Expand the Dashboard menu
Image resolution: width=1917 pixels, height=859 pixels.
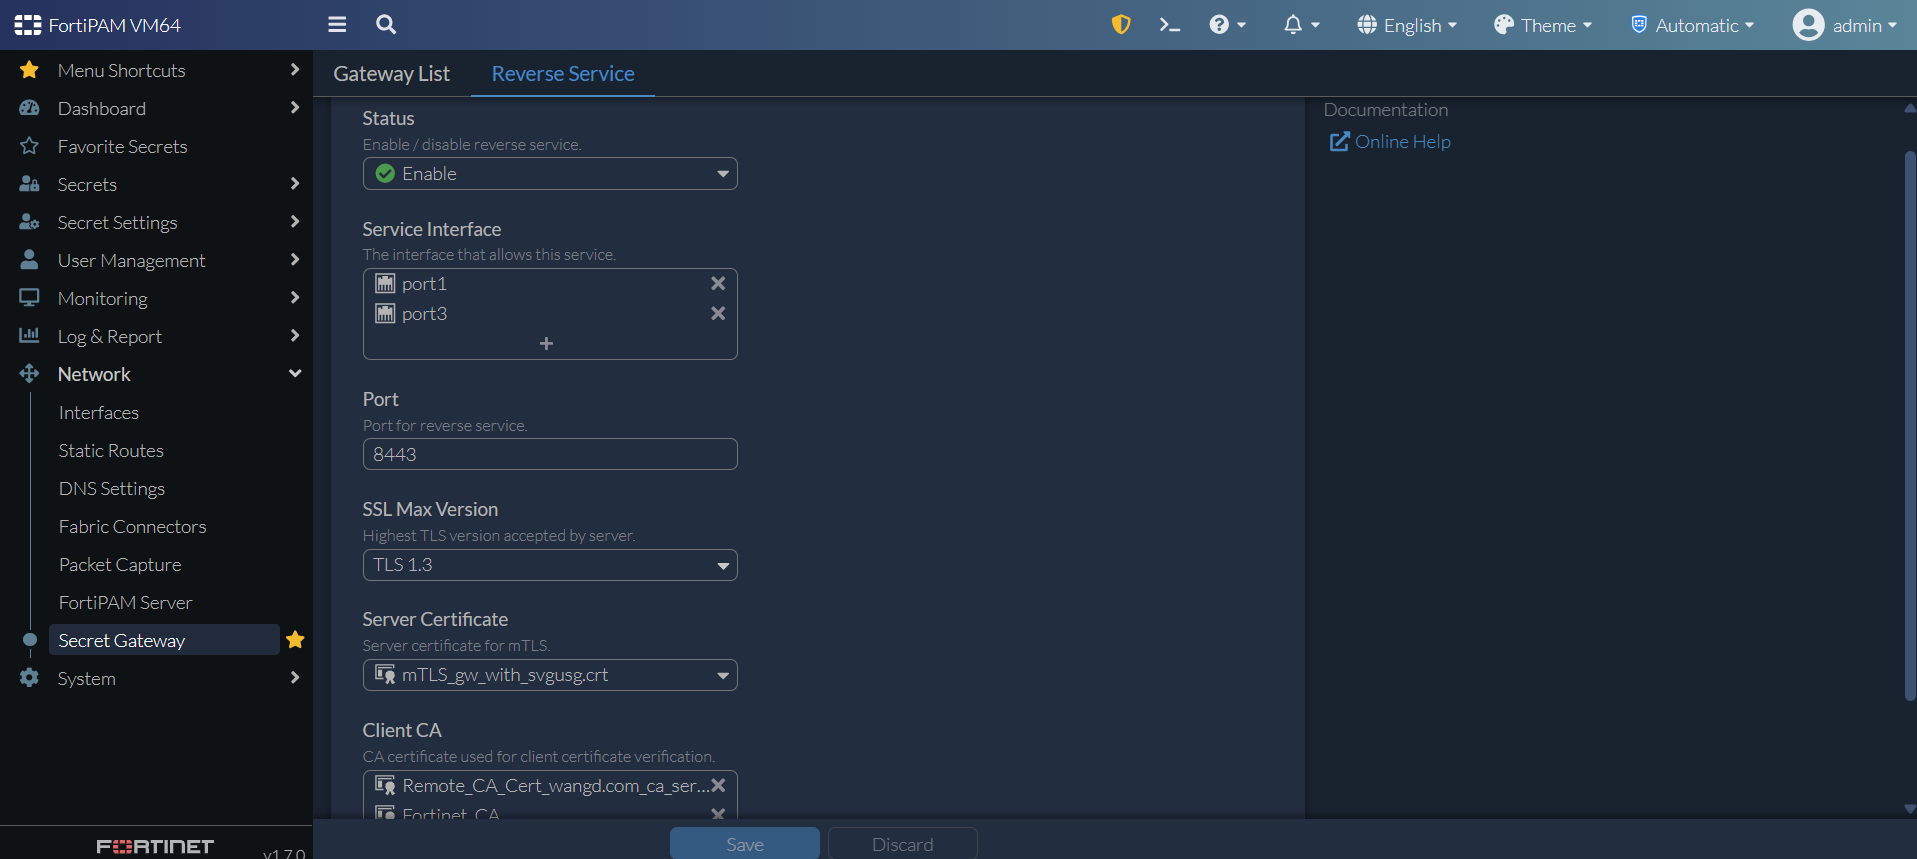click(x=157, y=108)
